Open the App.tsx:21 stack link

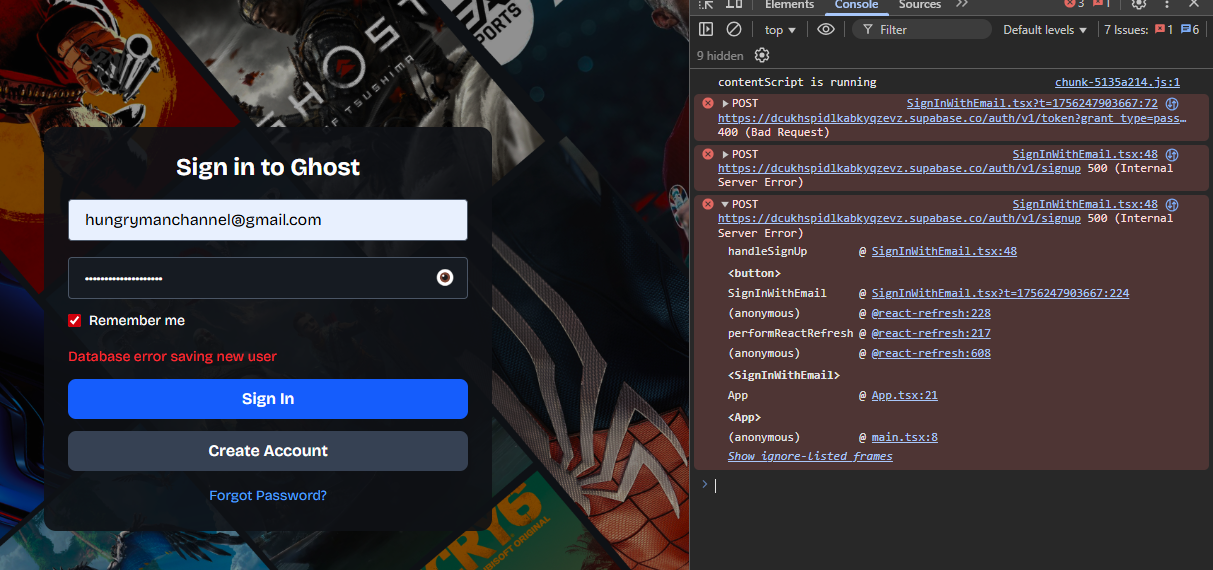[x=904, y=395]
